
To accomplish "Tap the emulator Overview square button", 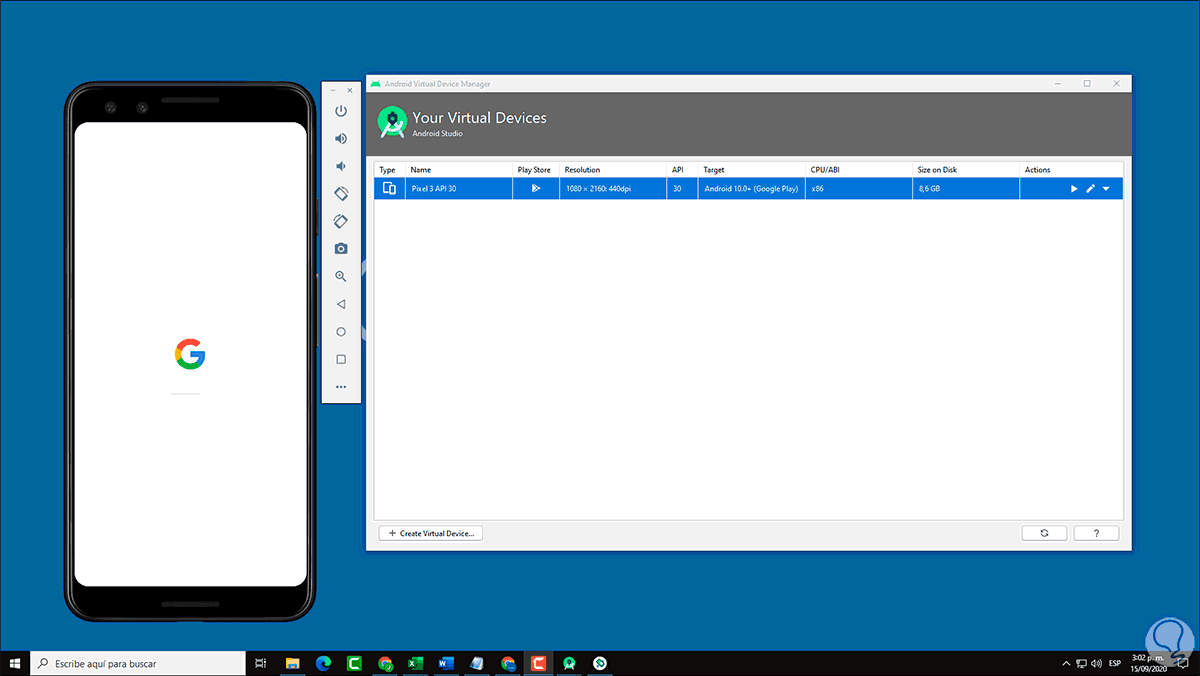I will [x=341, y=359].
